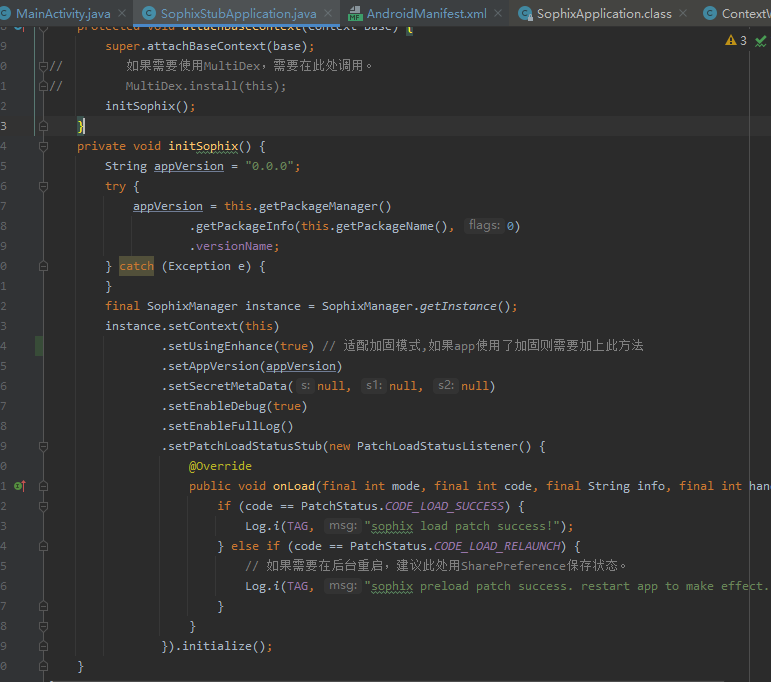Screen dimensions: 771x682
Task: Click fold marker on the catch (Exception e) line
Action: tap(43, 267)
